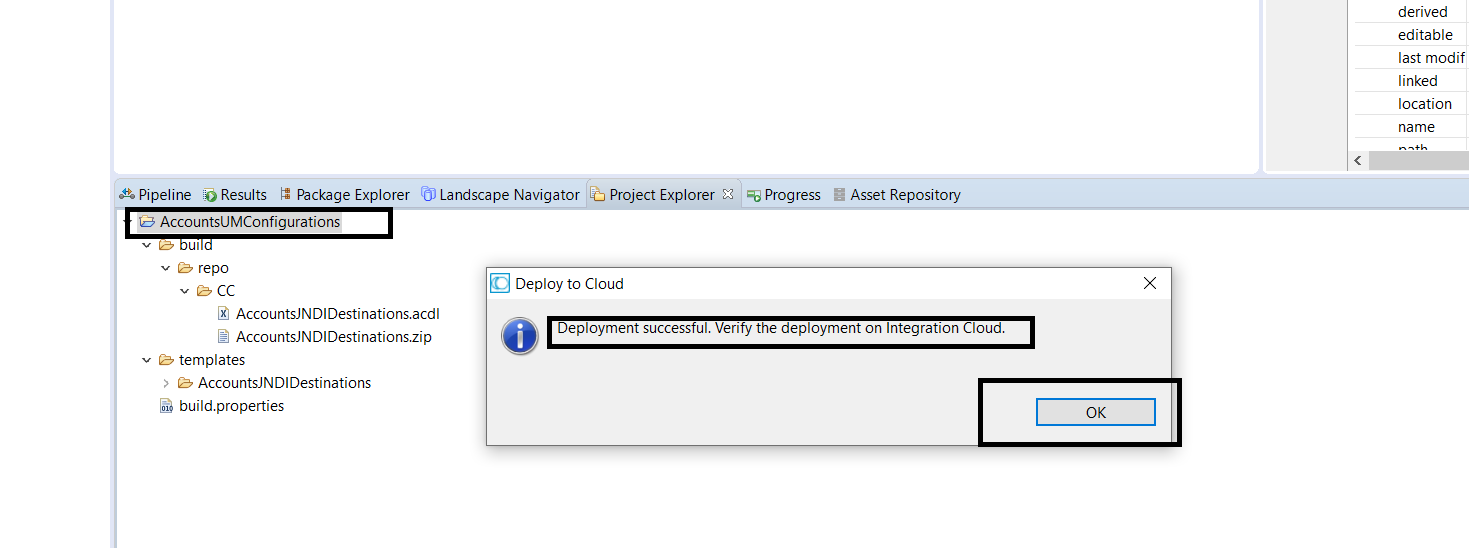Select the templates folder
Viewport: 1469px width, 548px height.
pyautogui.click(x=211, y=360)
